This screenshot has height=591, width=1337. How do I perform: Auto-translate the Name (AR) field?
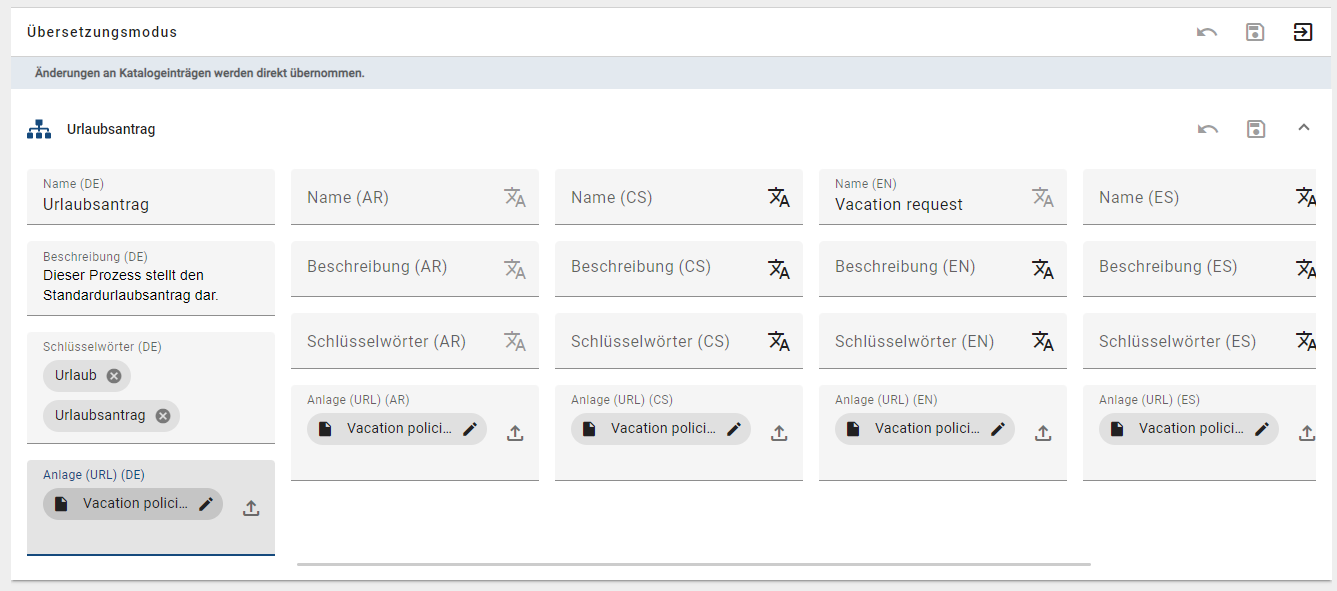[x=516, y=197]
